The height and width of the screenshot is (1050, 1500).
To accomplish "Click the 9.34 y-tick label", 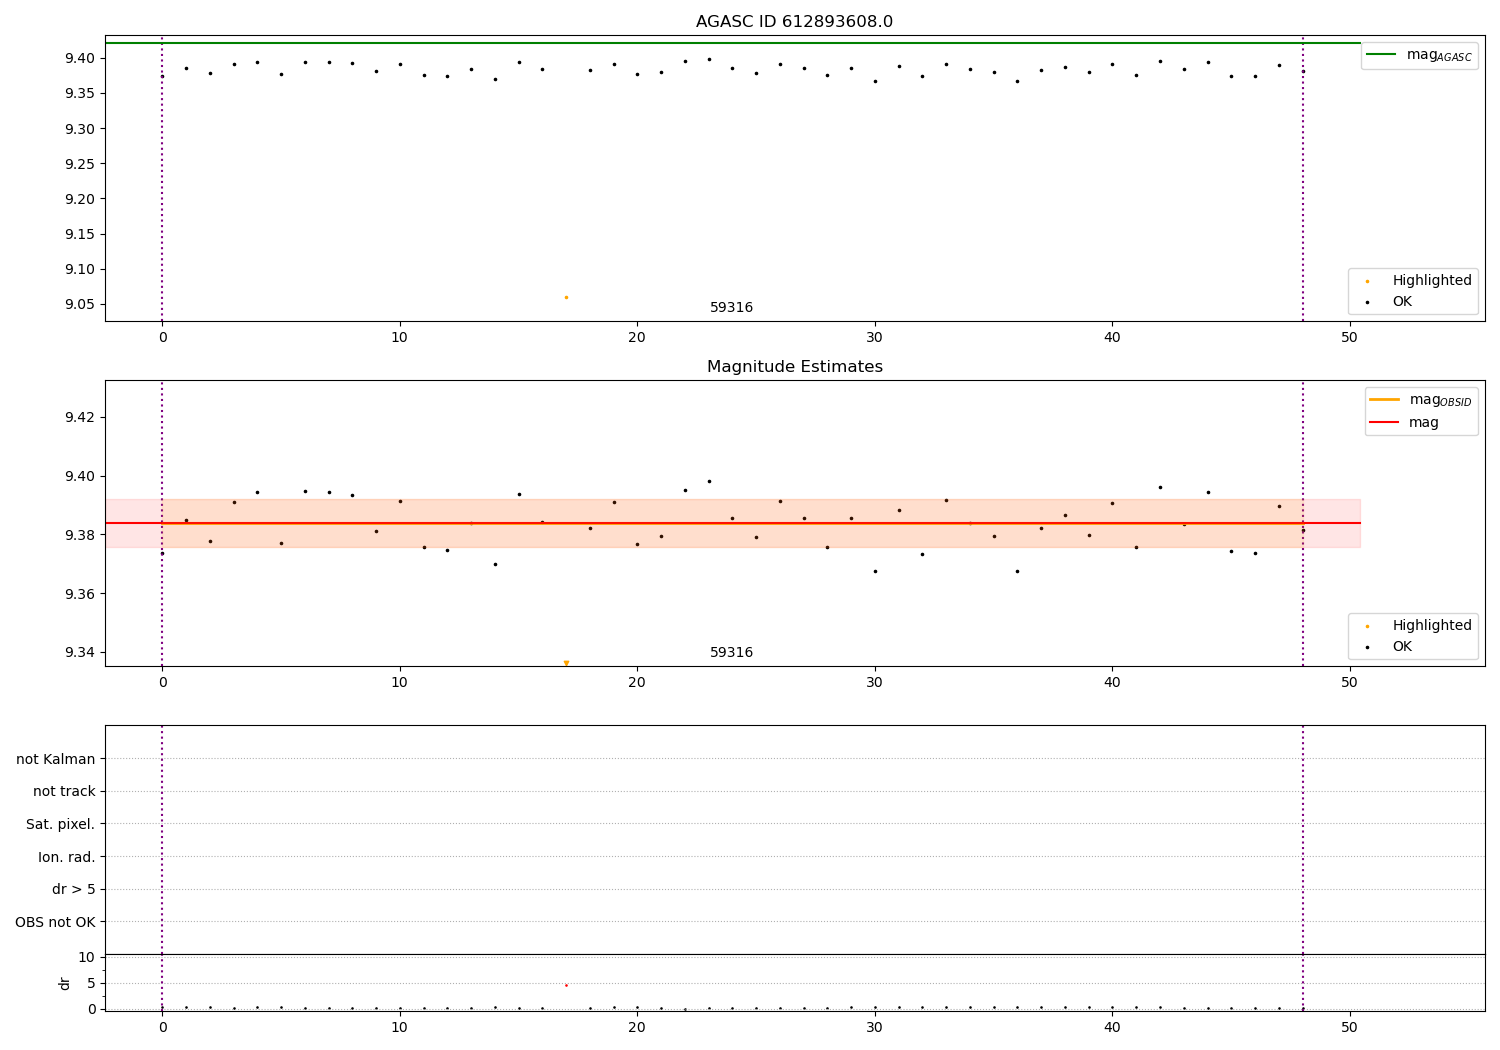I will point(78,653).
